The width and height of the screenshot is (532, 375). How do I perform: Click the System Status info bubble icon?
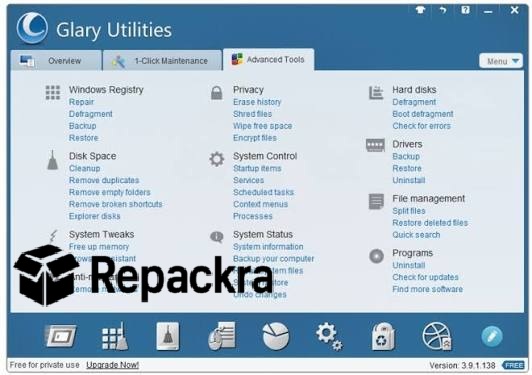pyautogui.click(x=216, y=237)
